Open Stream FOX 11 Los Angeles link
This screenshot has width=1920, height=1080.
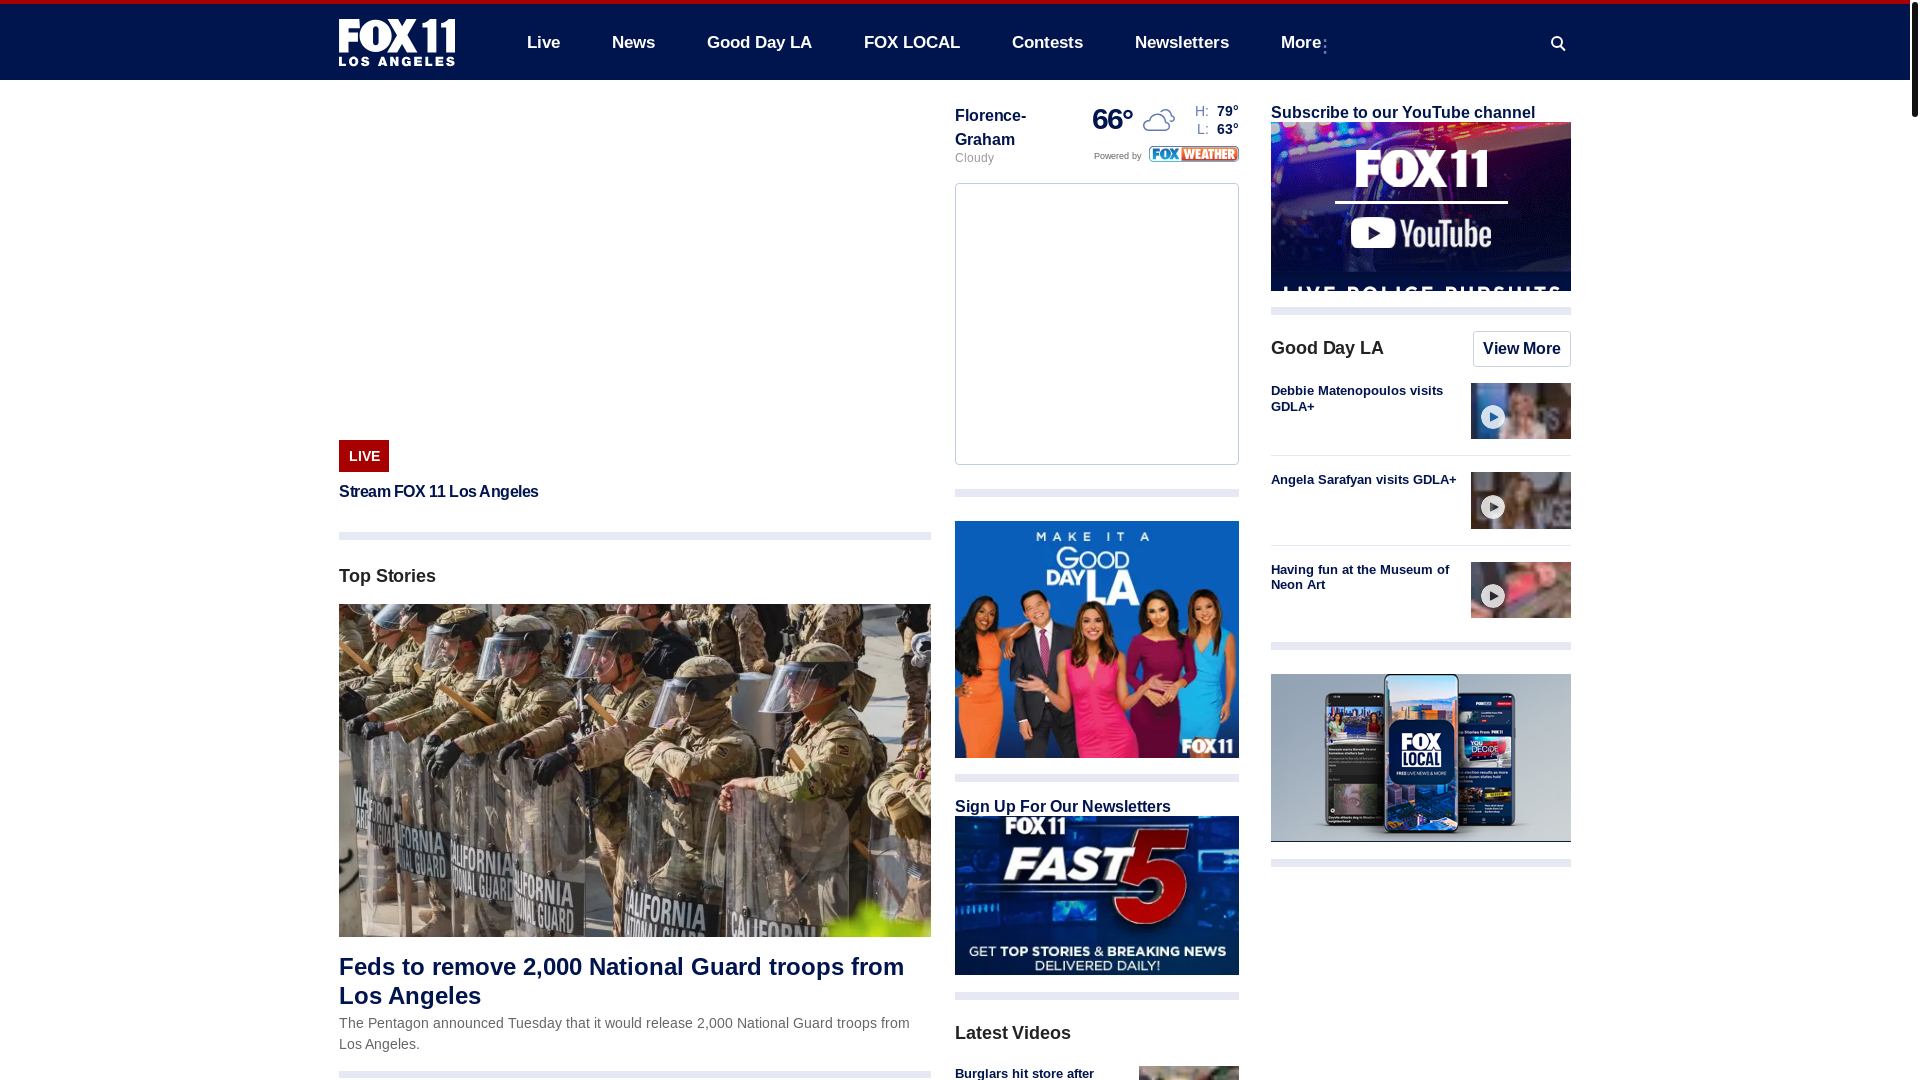point(438,492)
